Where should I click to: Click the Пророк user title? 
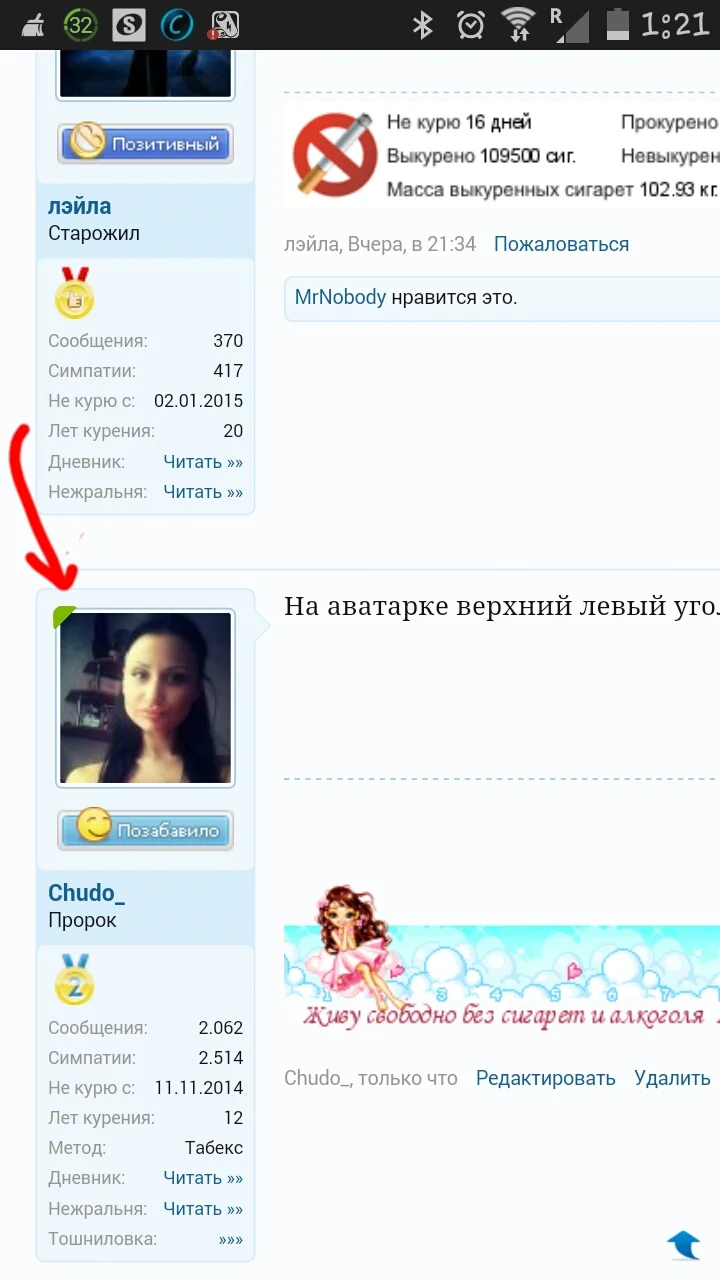pyautogui.click(x=82, y=920)
